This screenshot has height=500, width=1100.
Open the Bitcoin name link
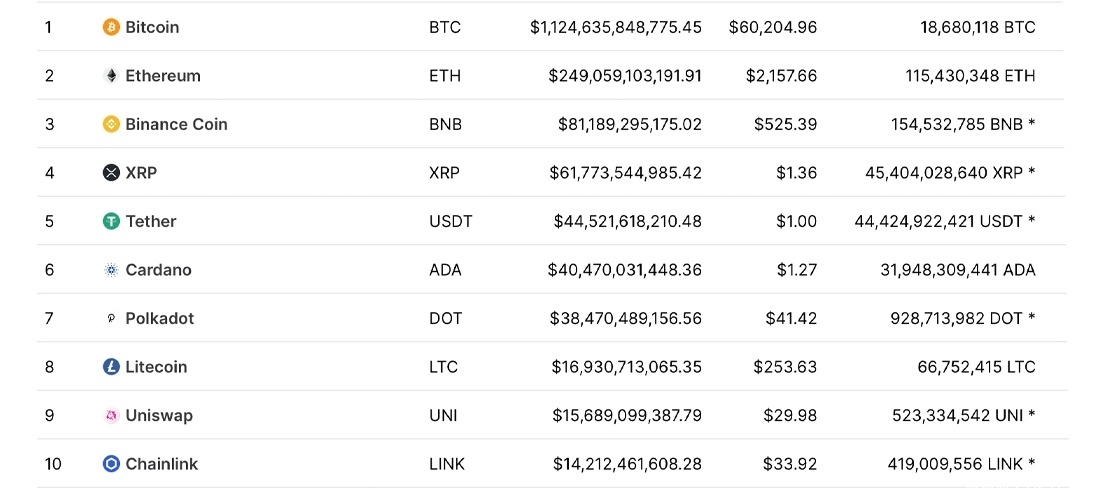point(152,27)
